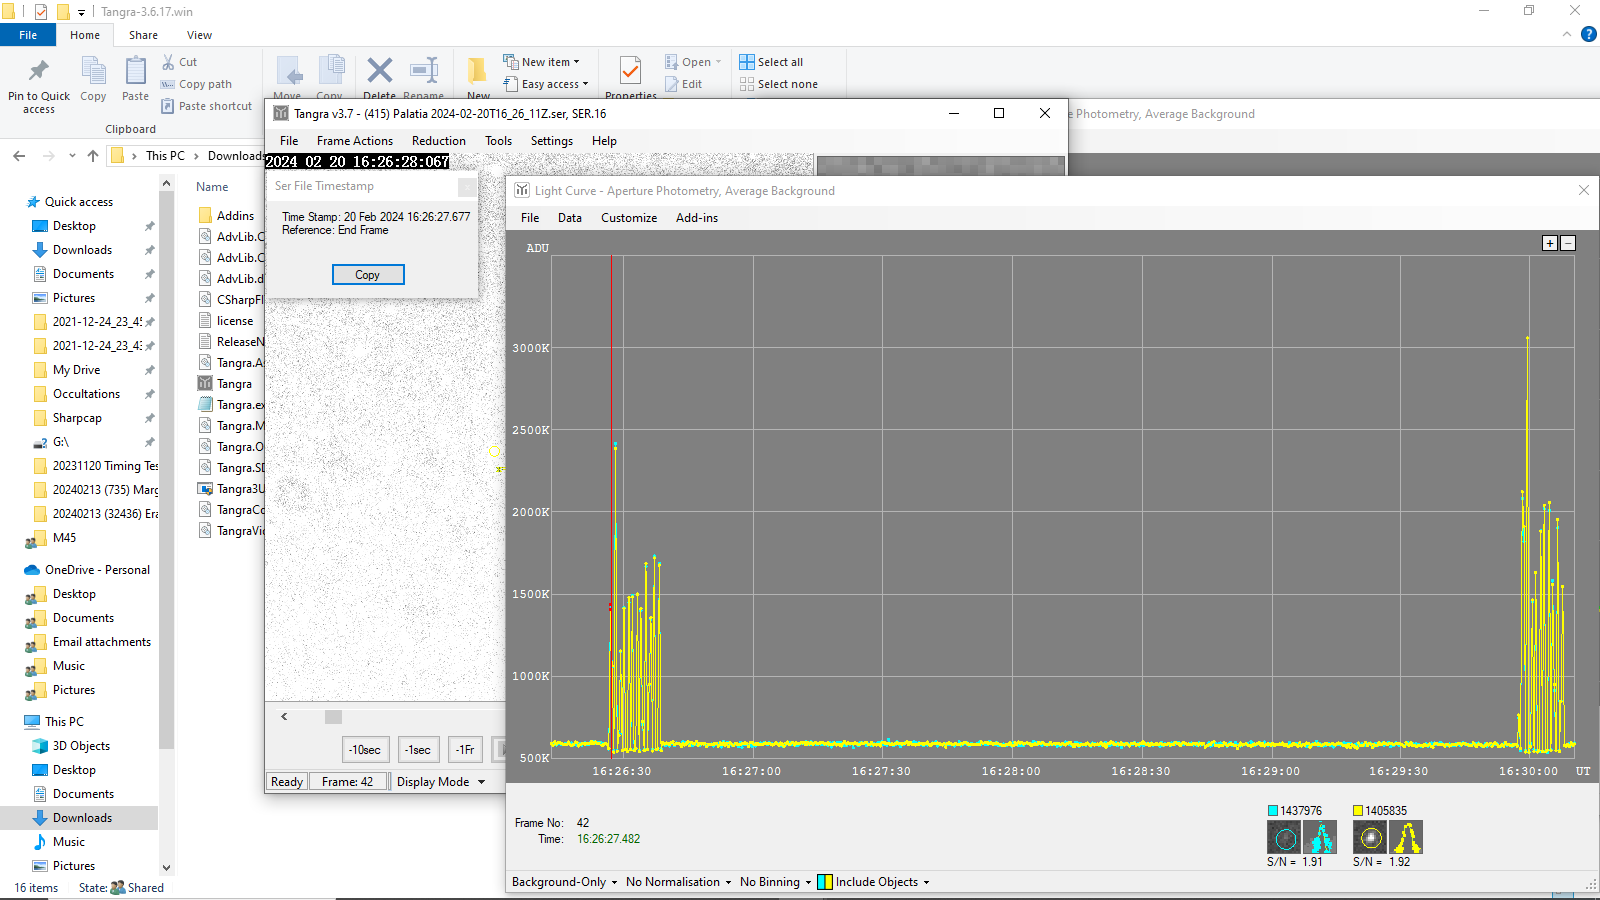Open the Background-Only dropdown
Viewport: 1600px width, 900px height.
click(x=564, y=882)
